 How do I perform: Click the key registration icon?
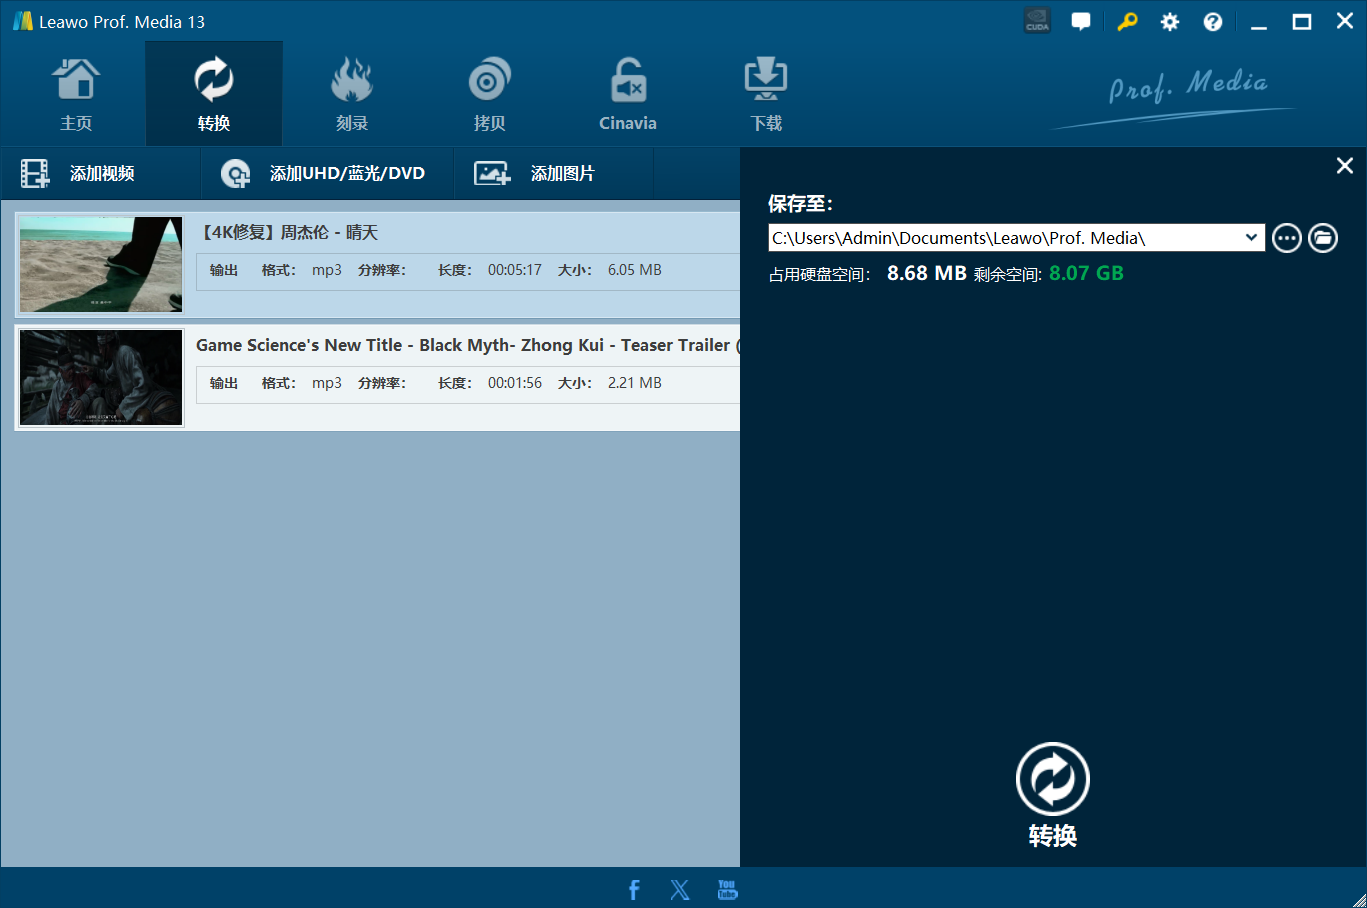(x=1127, y=21)
